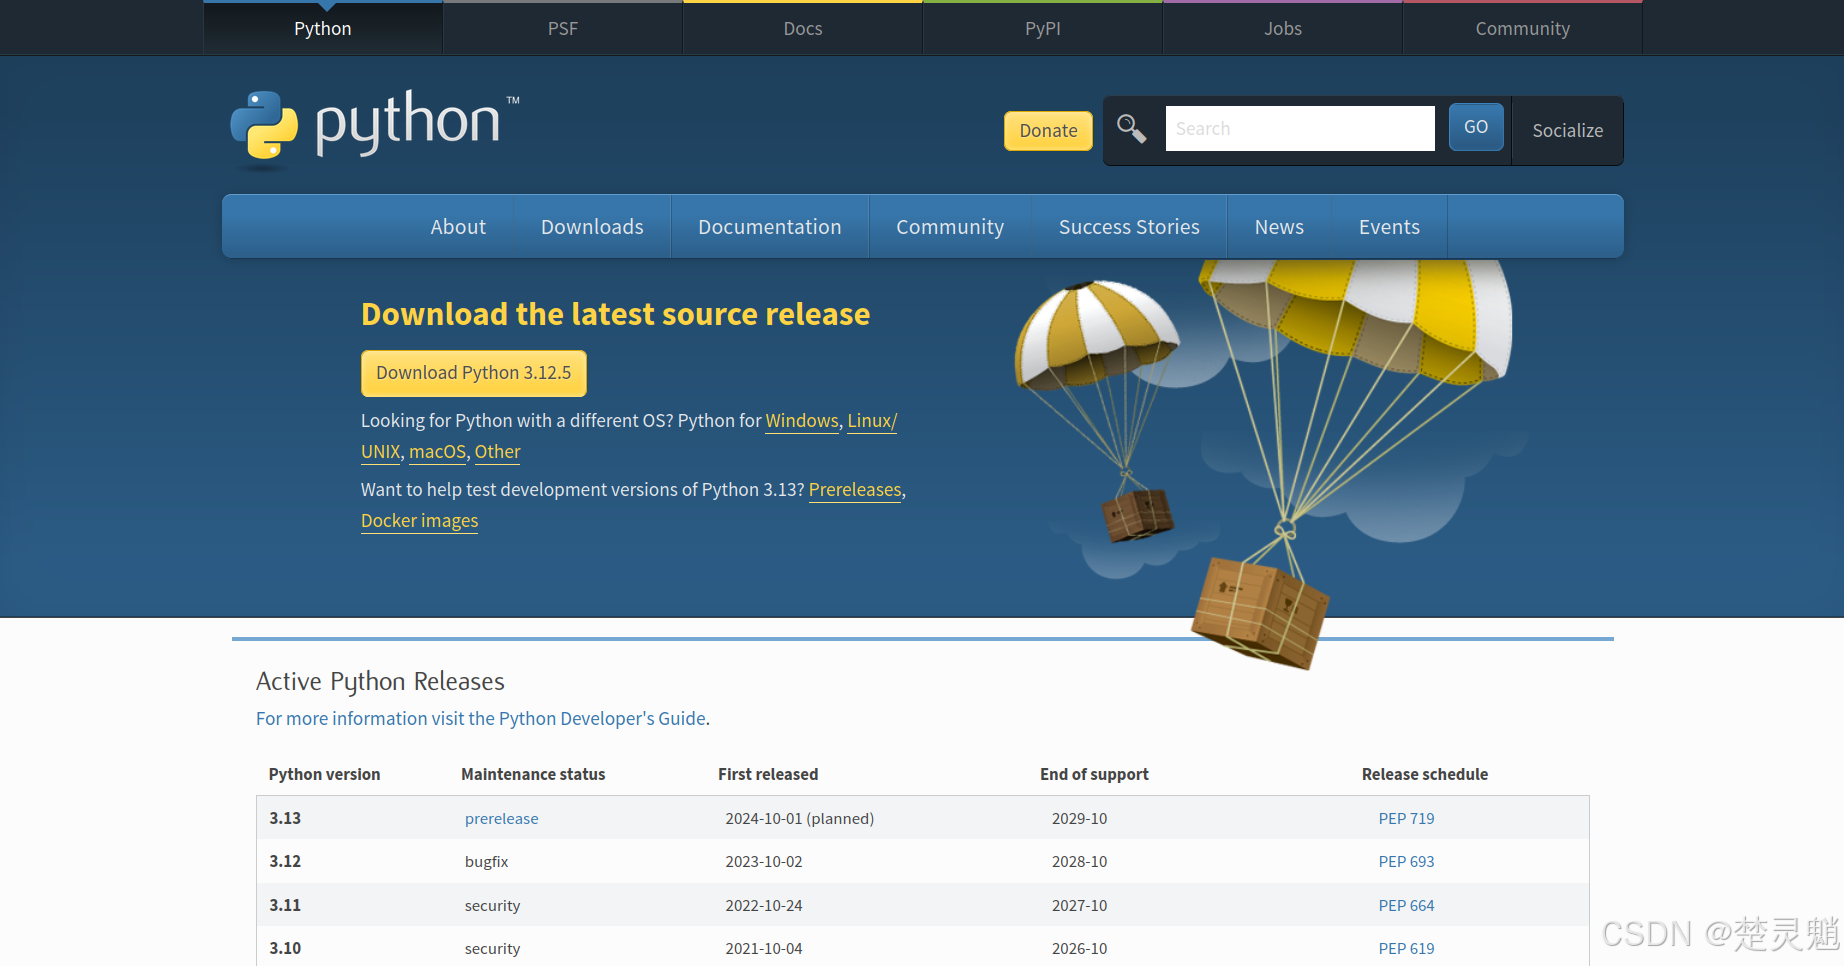This screenshot has height=966, width=1844.
Task: Go to the PyPI top tab
Action: point(1043,28)
